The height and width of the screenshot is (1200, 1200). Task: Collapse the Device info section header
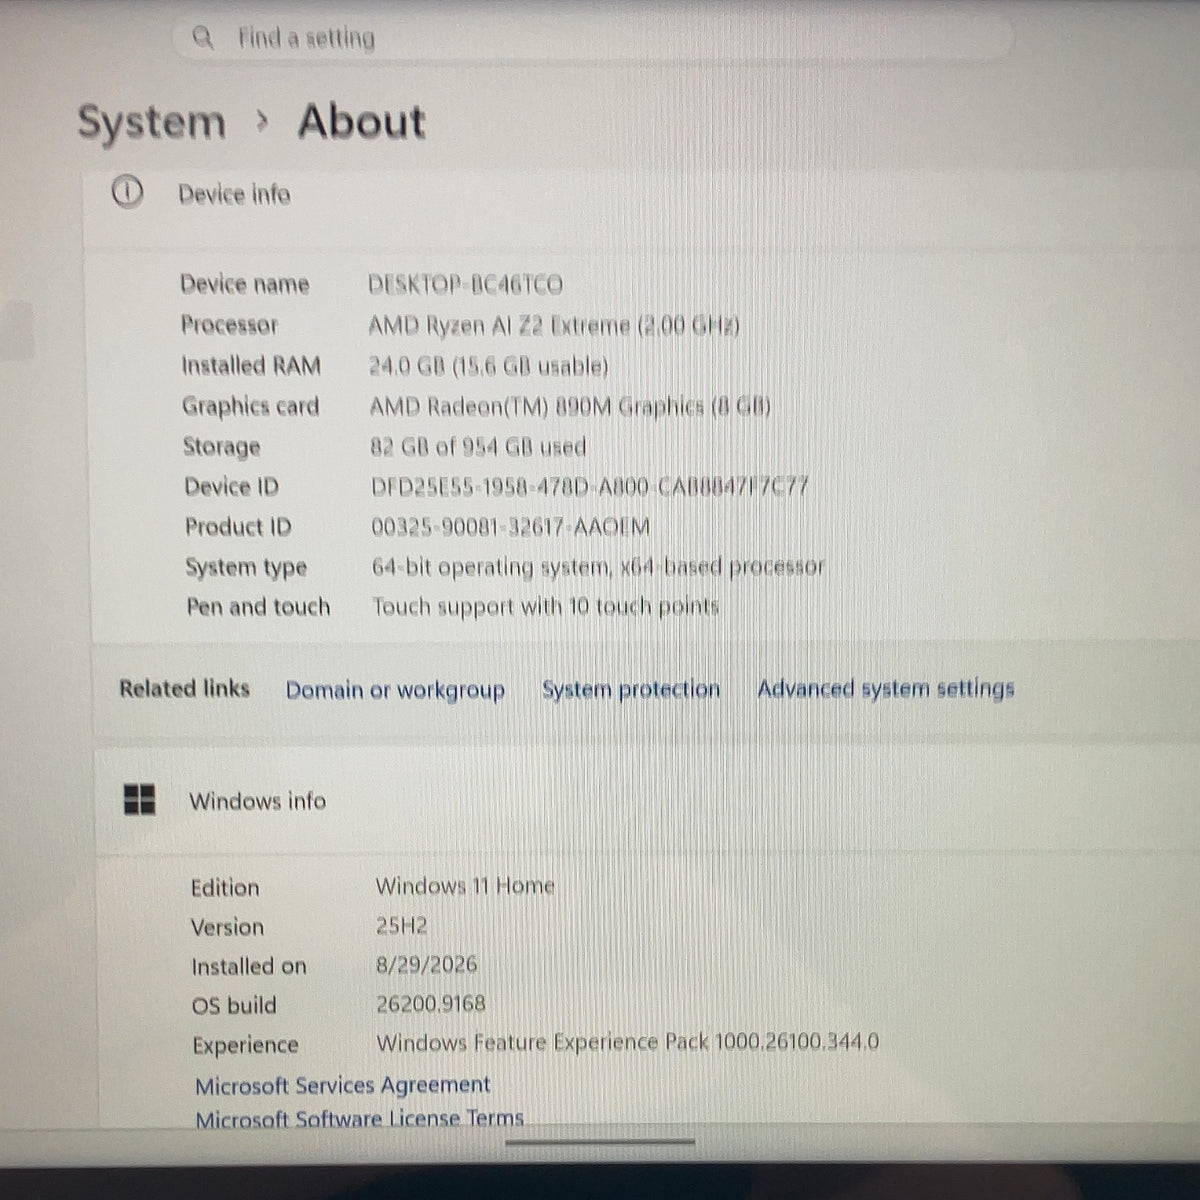[640, 195]
